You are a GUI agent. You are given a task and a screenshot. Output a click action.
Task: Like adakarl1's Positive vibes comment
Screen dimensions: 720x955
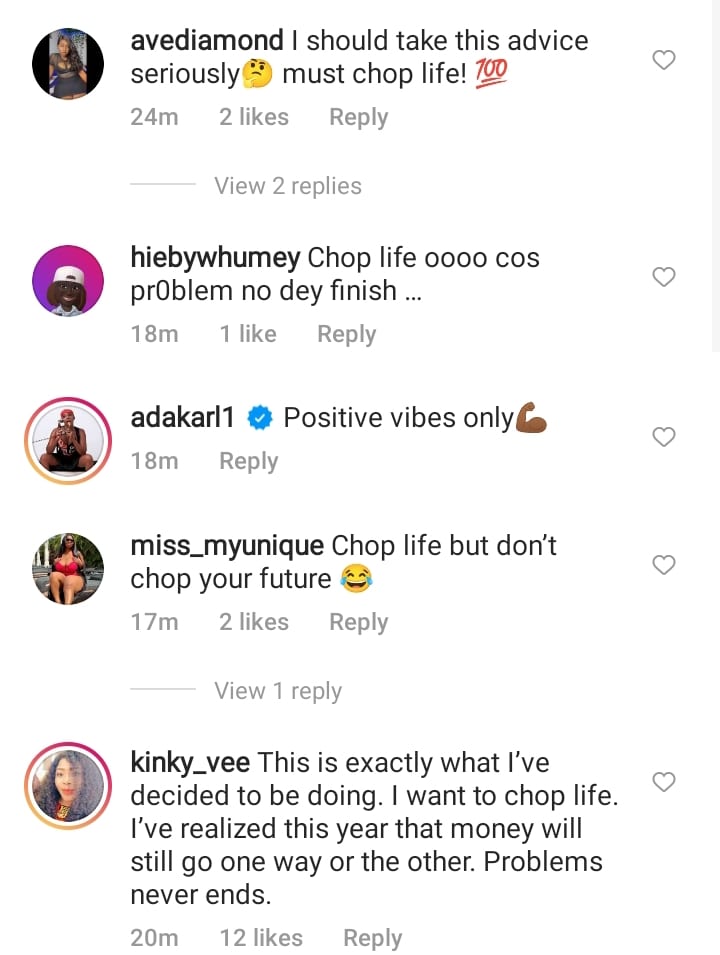[x=663, y=437]
